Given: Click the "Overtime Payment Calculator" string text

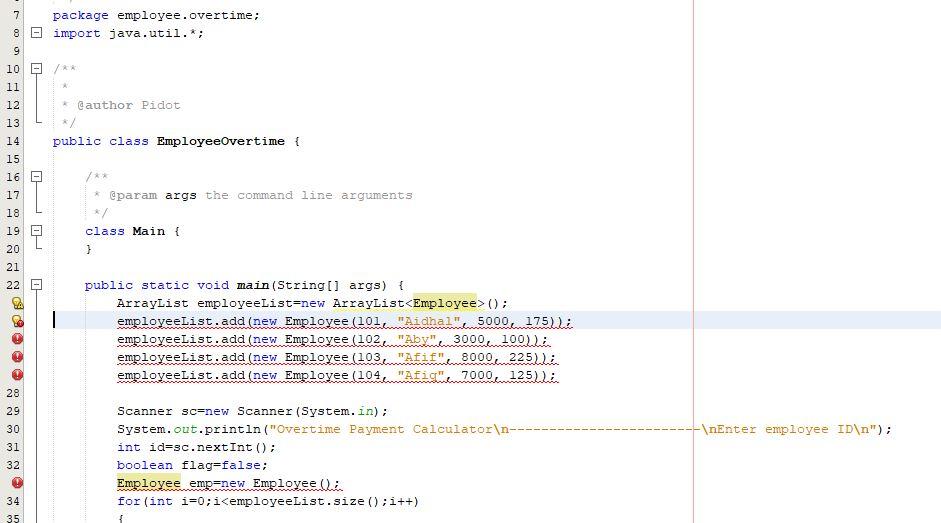Looking at the screenshot, I should click(384, 429).
